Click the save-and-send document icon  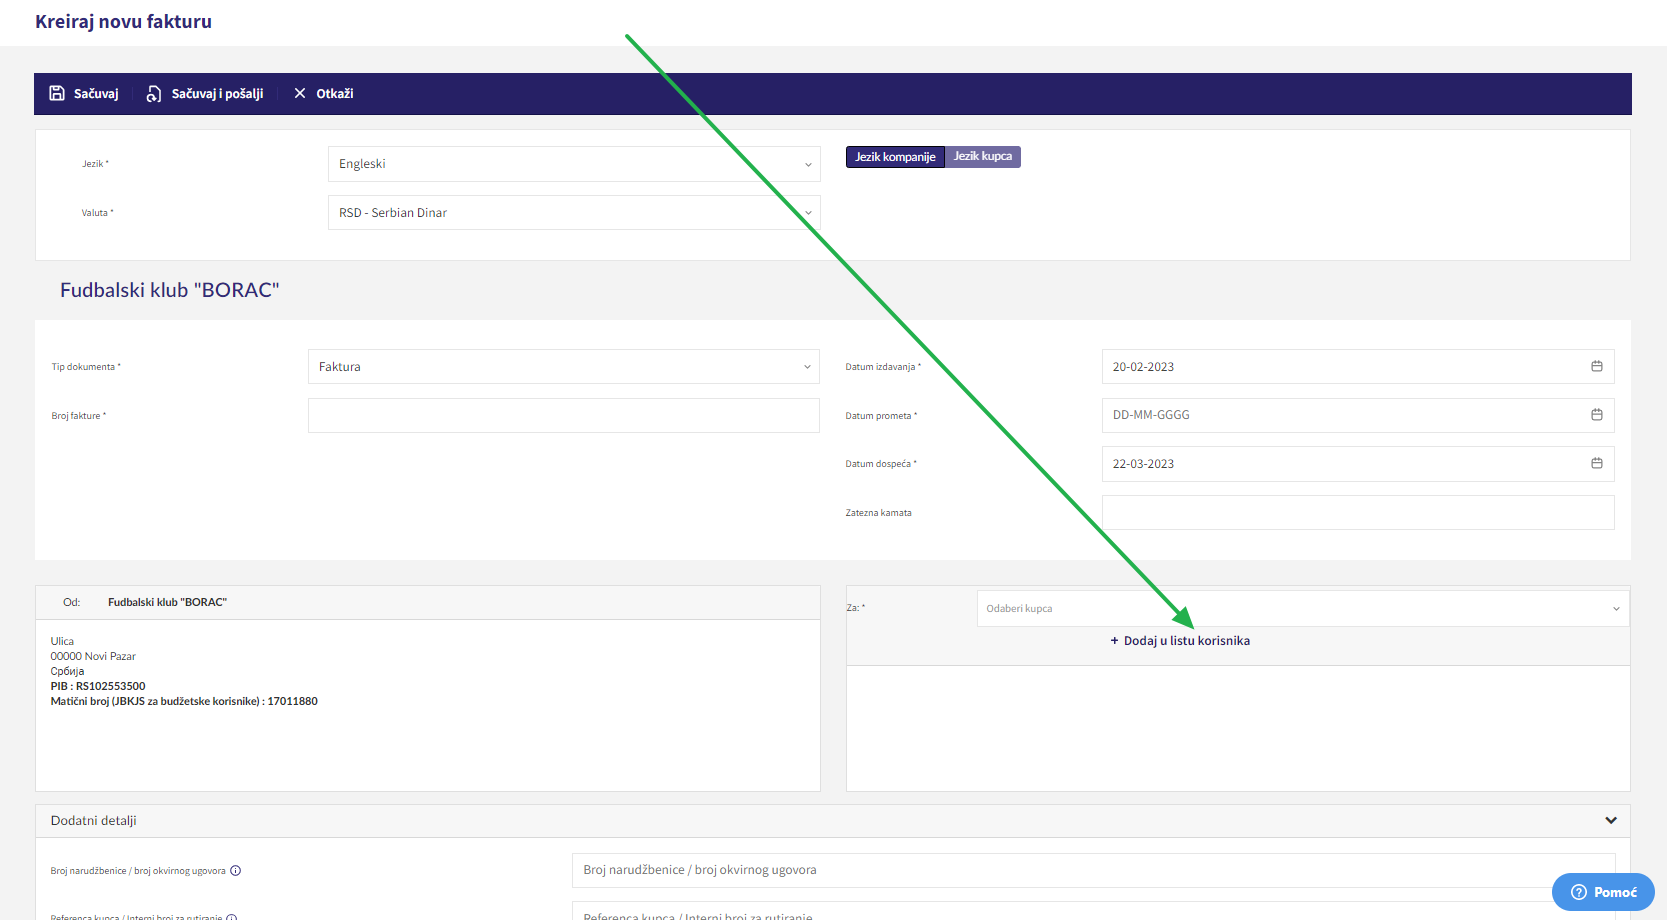154,94
